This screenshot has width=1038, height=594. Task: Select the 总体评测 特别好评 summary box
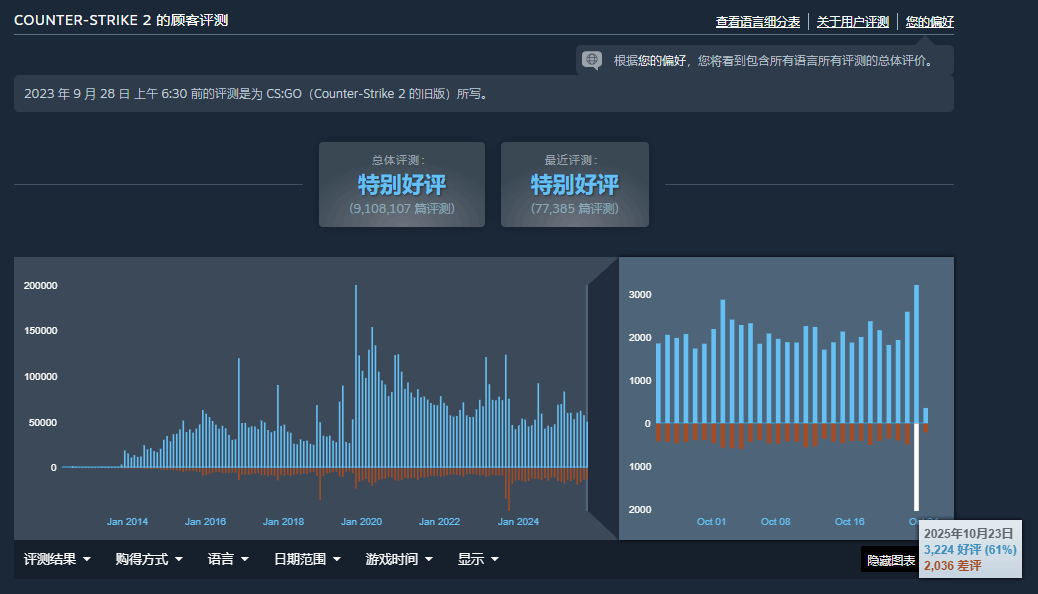pyautogui.click(x=401, y=184)
